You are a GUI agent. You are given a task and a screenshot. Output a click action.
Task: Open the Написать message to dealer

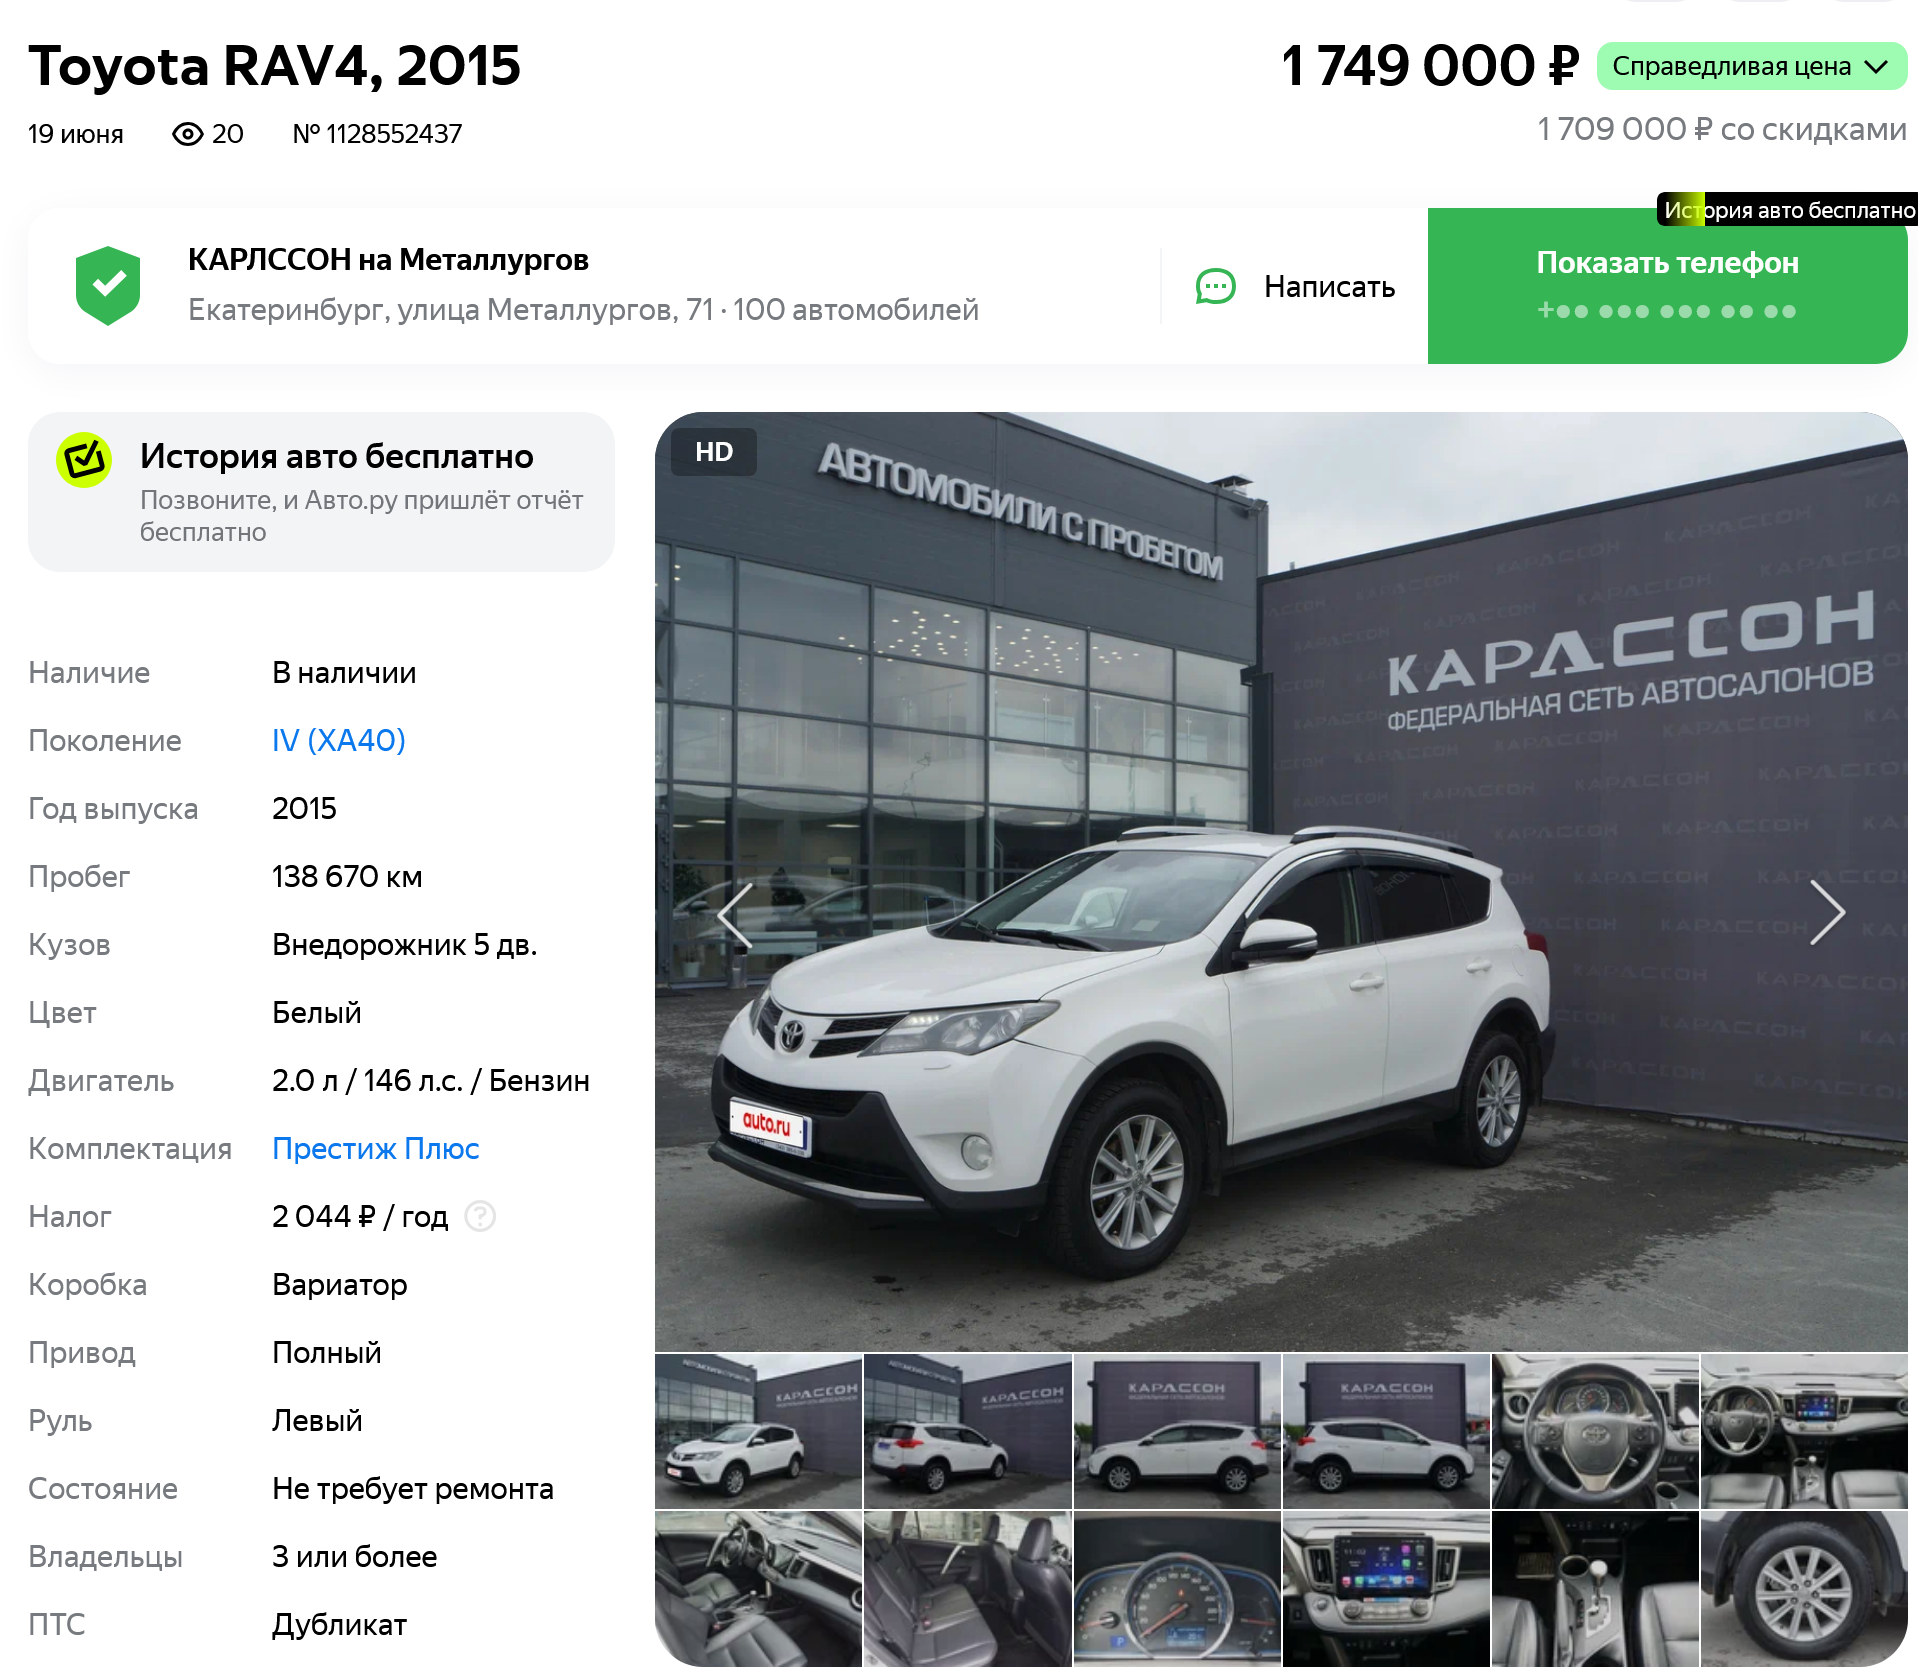point(1296,287)
